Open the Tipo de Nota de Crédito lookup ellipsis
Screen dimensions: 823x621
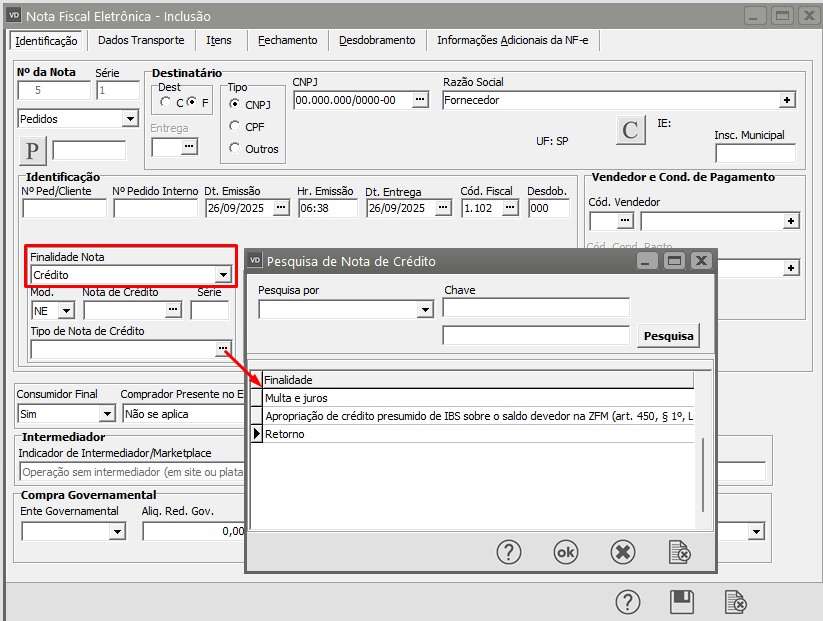pyautogui.click(x=221, y=349)
